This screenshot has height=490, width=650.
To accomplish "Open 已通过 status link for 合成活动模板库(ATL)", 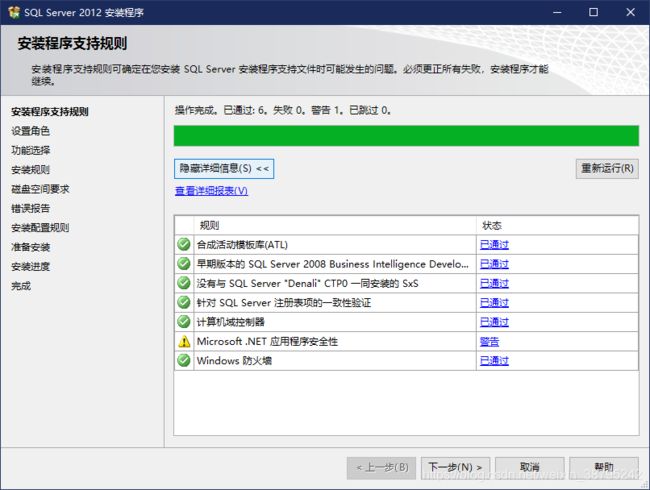I will 494,245.
